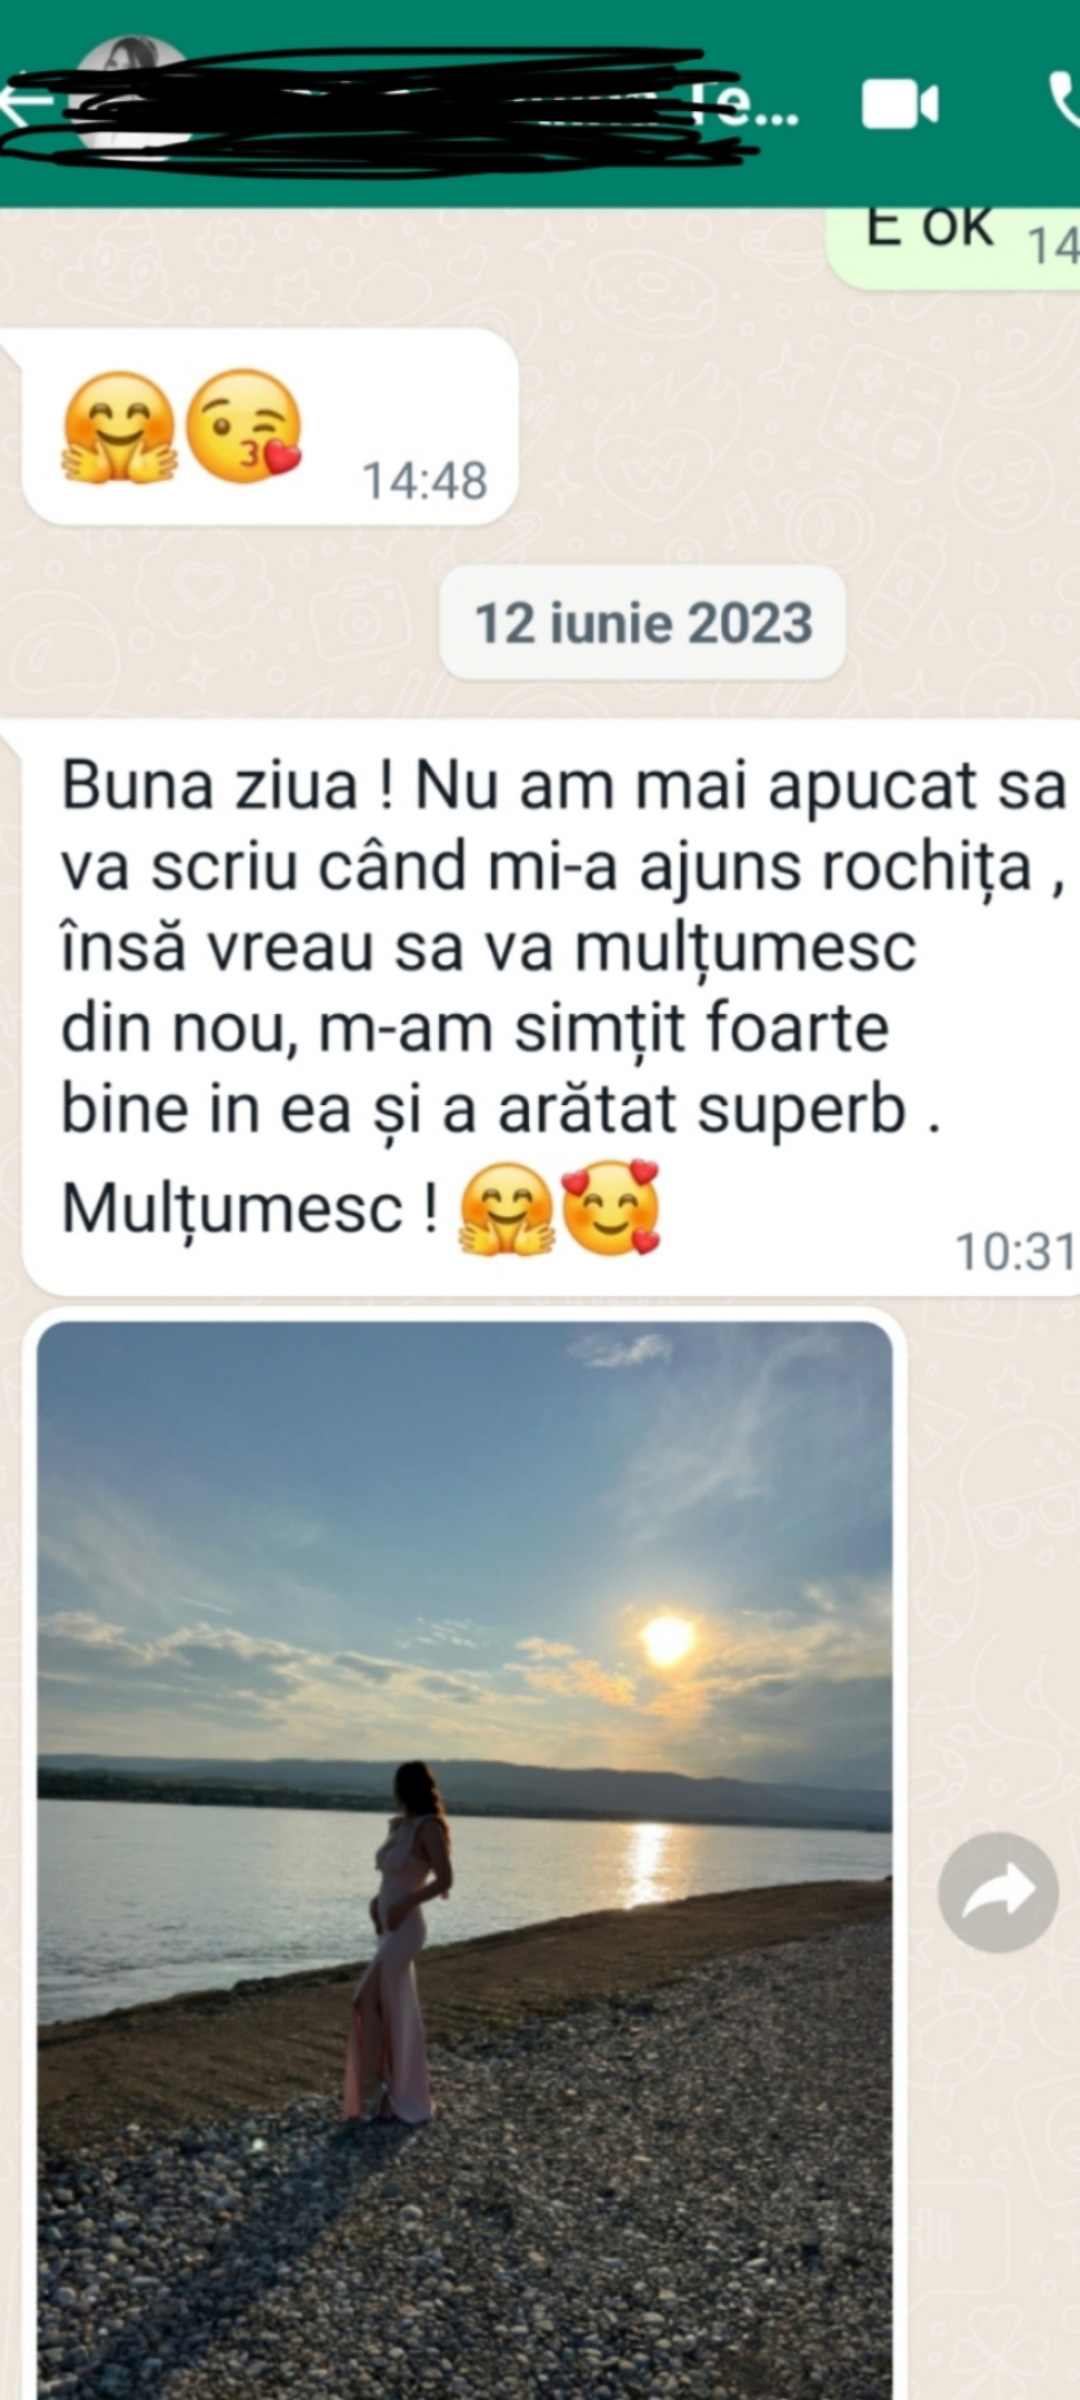Start a video call with camera icon

(x=900, y=105)
